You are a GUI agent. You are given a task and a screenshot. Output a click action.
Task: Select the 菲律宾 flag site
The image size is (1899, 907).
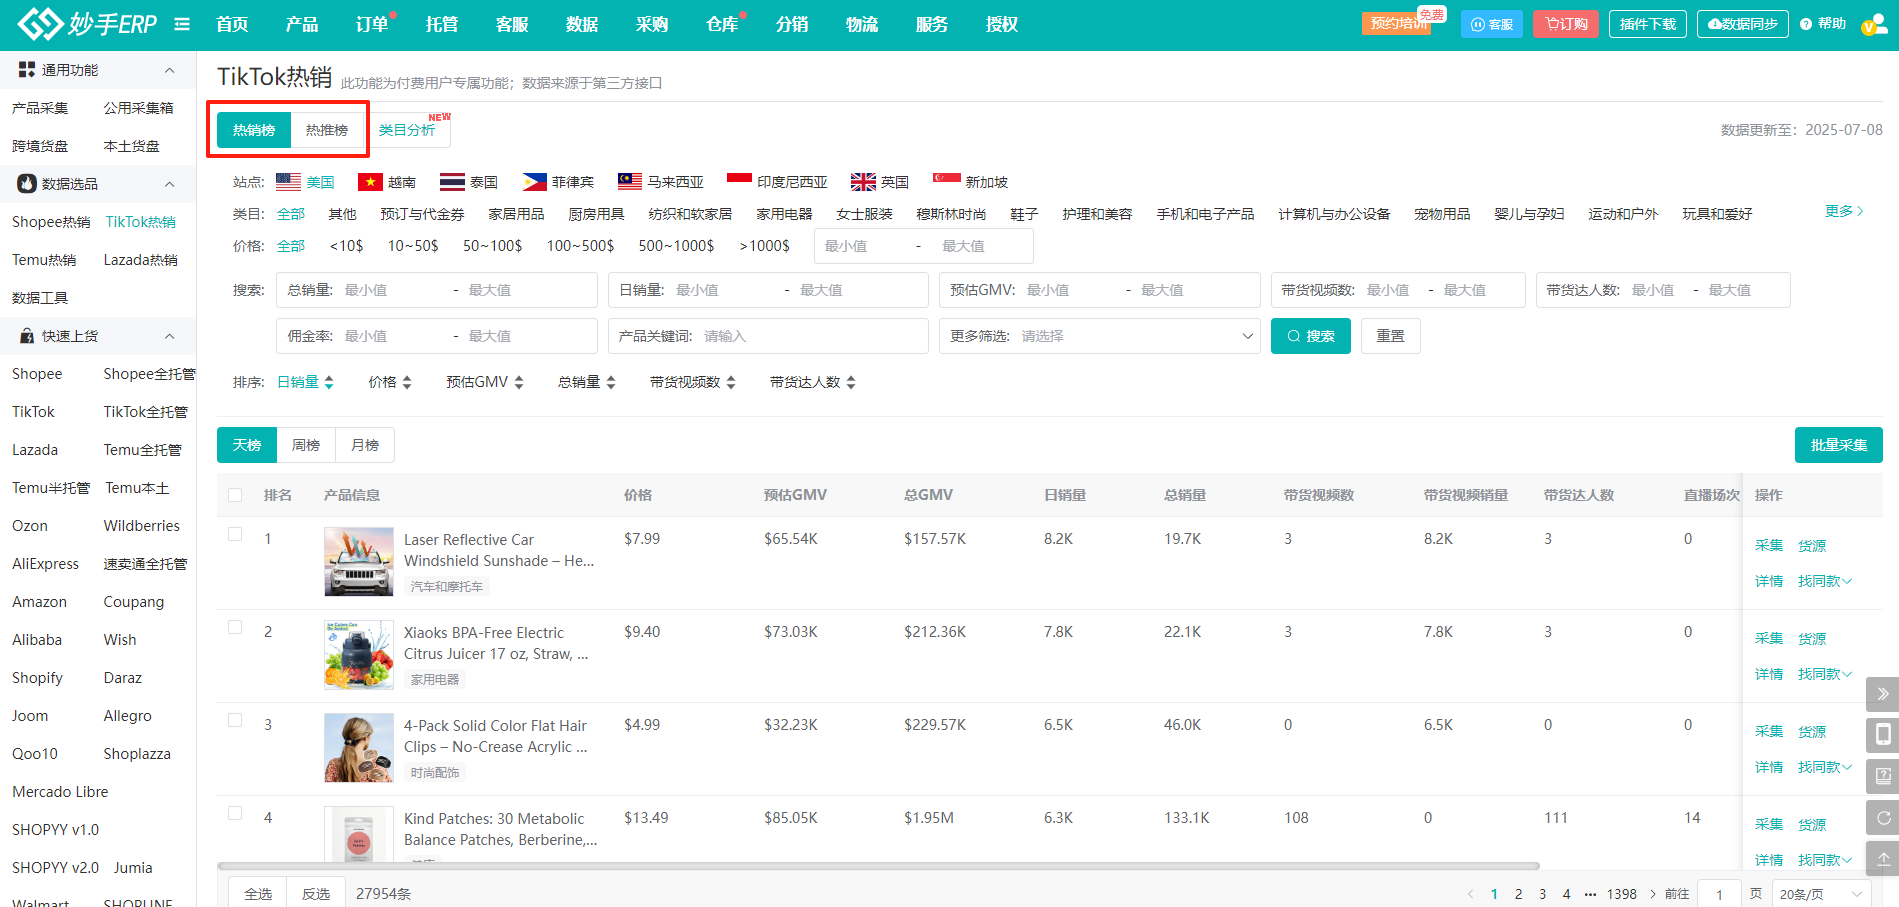coord(558,182)
